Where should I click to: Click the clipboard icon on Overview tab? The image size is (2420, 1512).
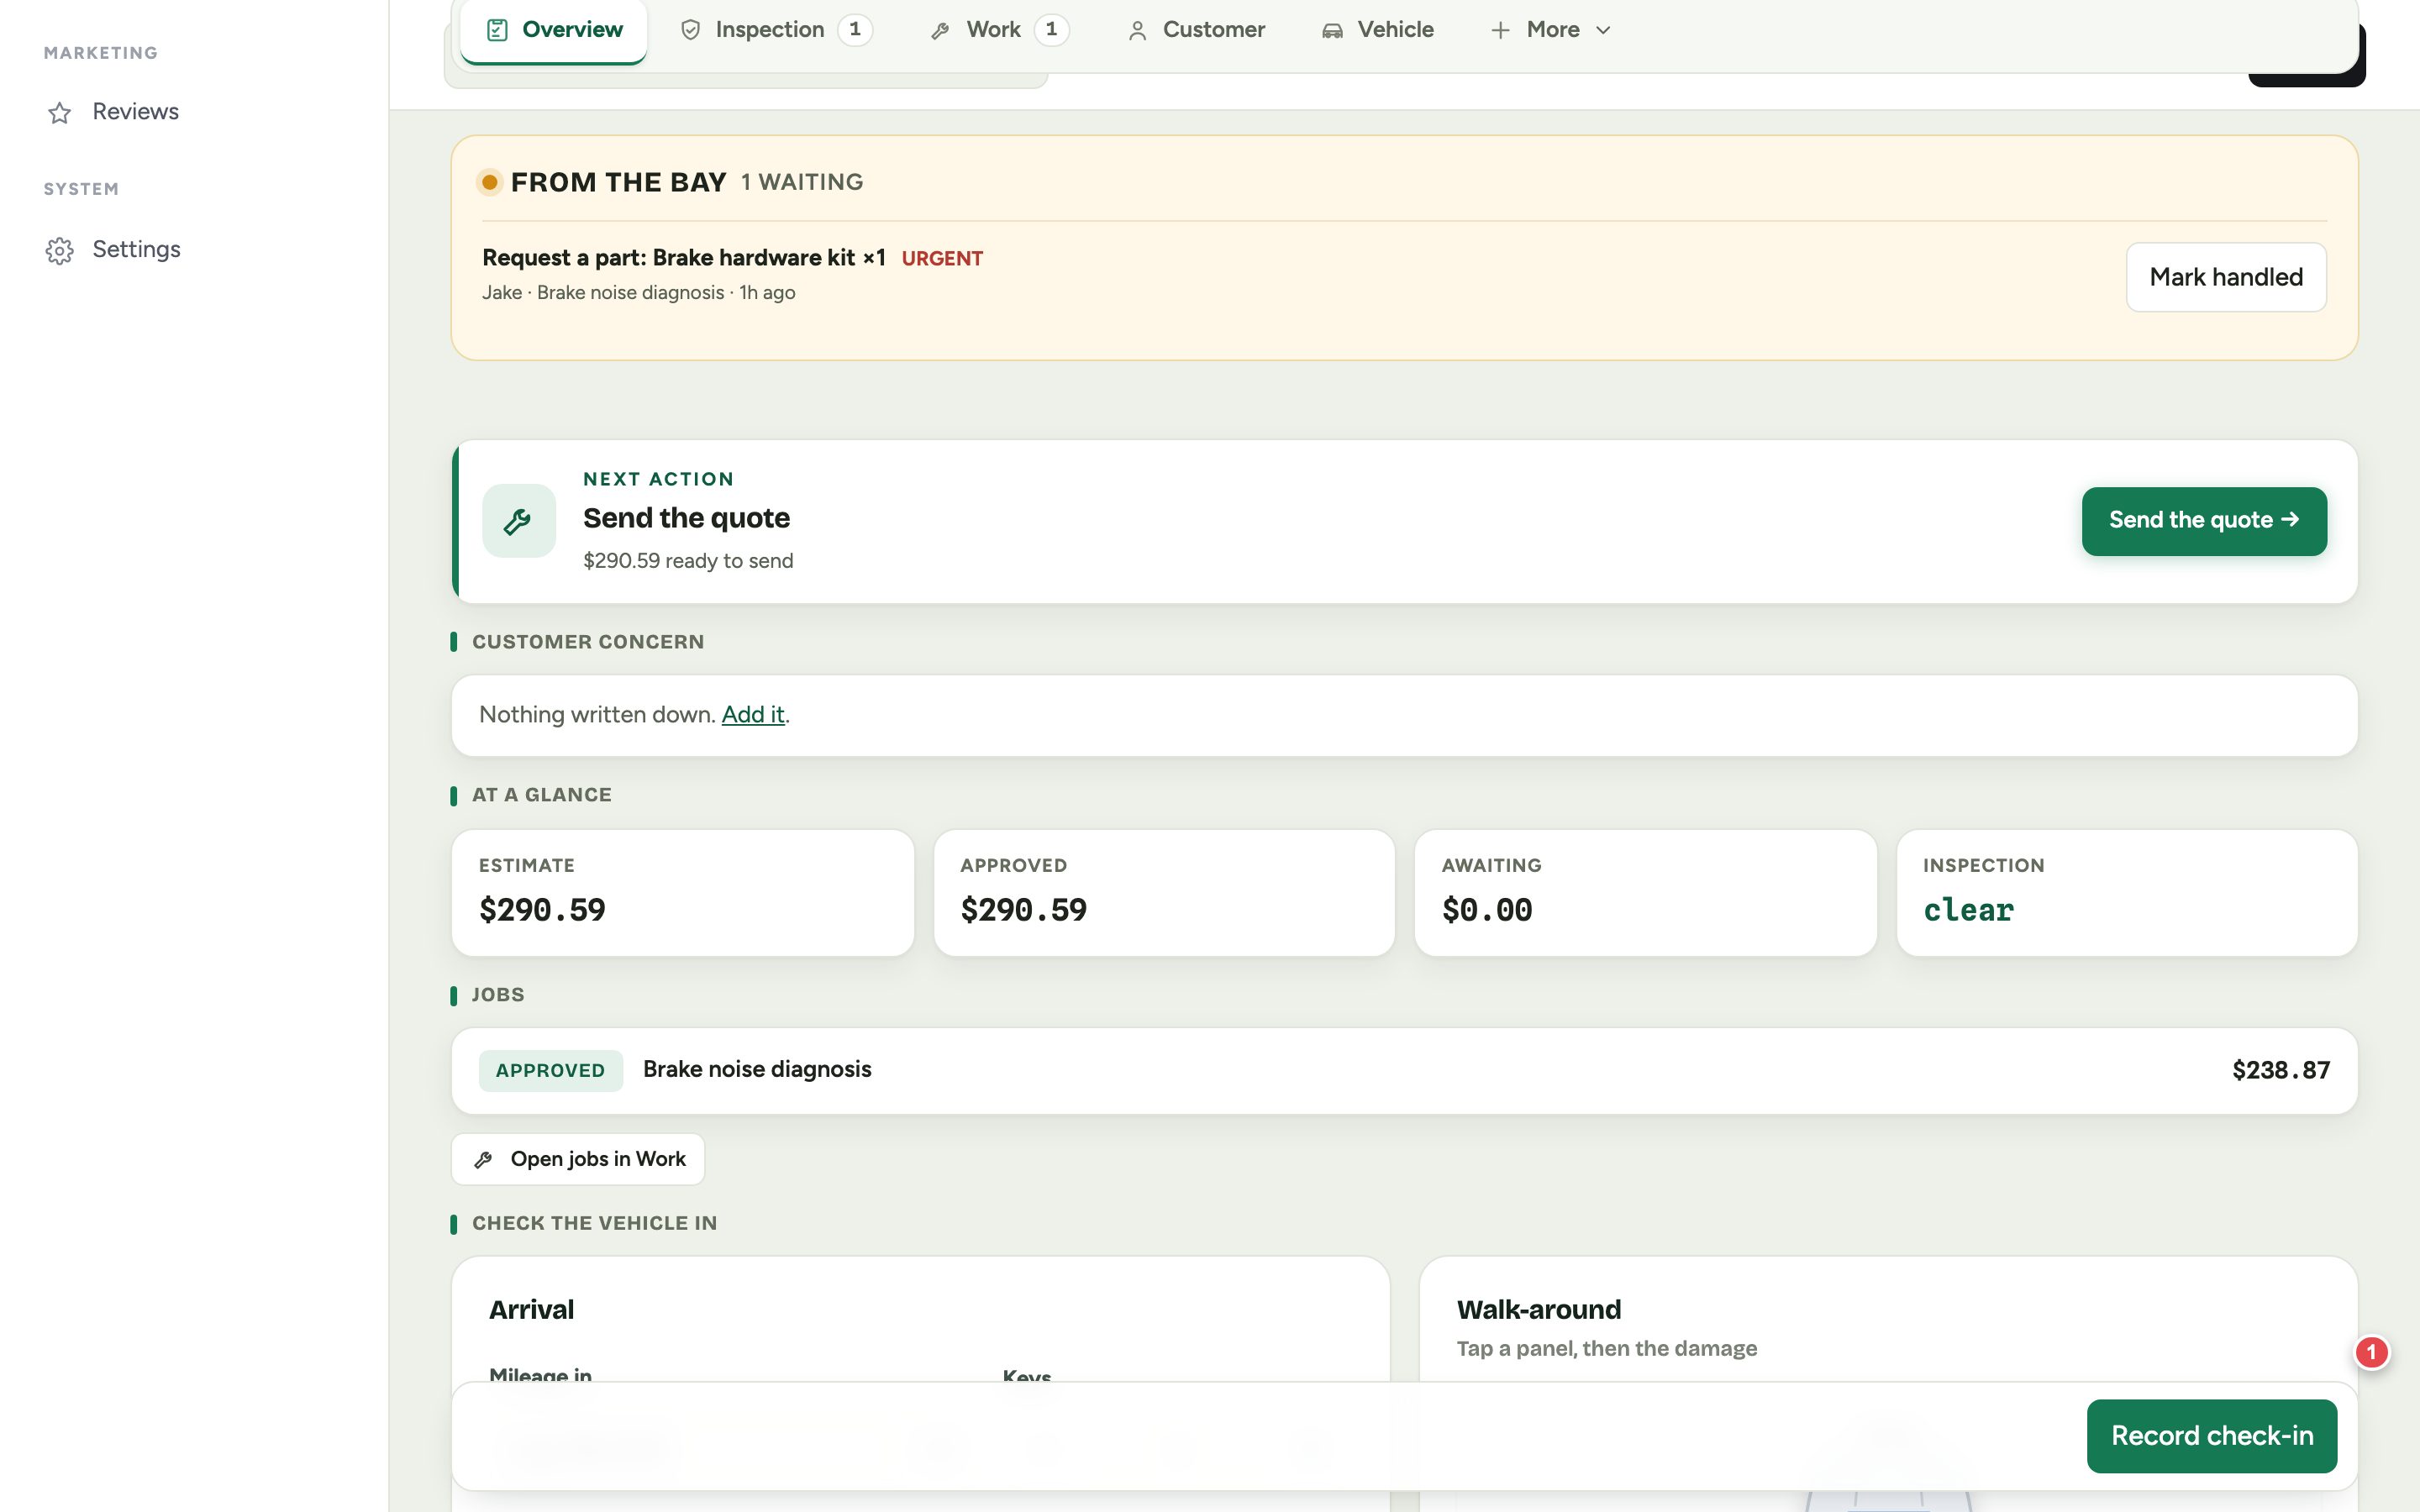pyautogui.click(x=497, y=30)
